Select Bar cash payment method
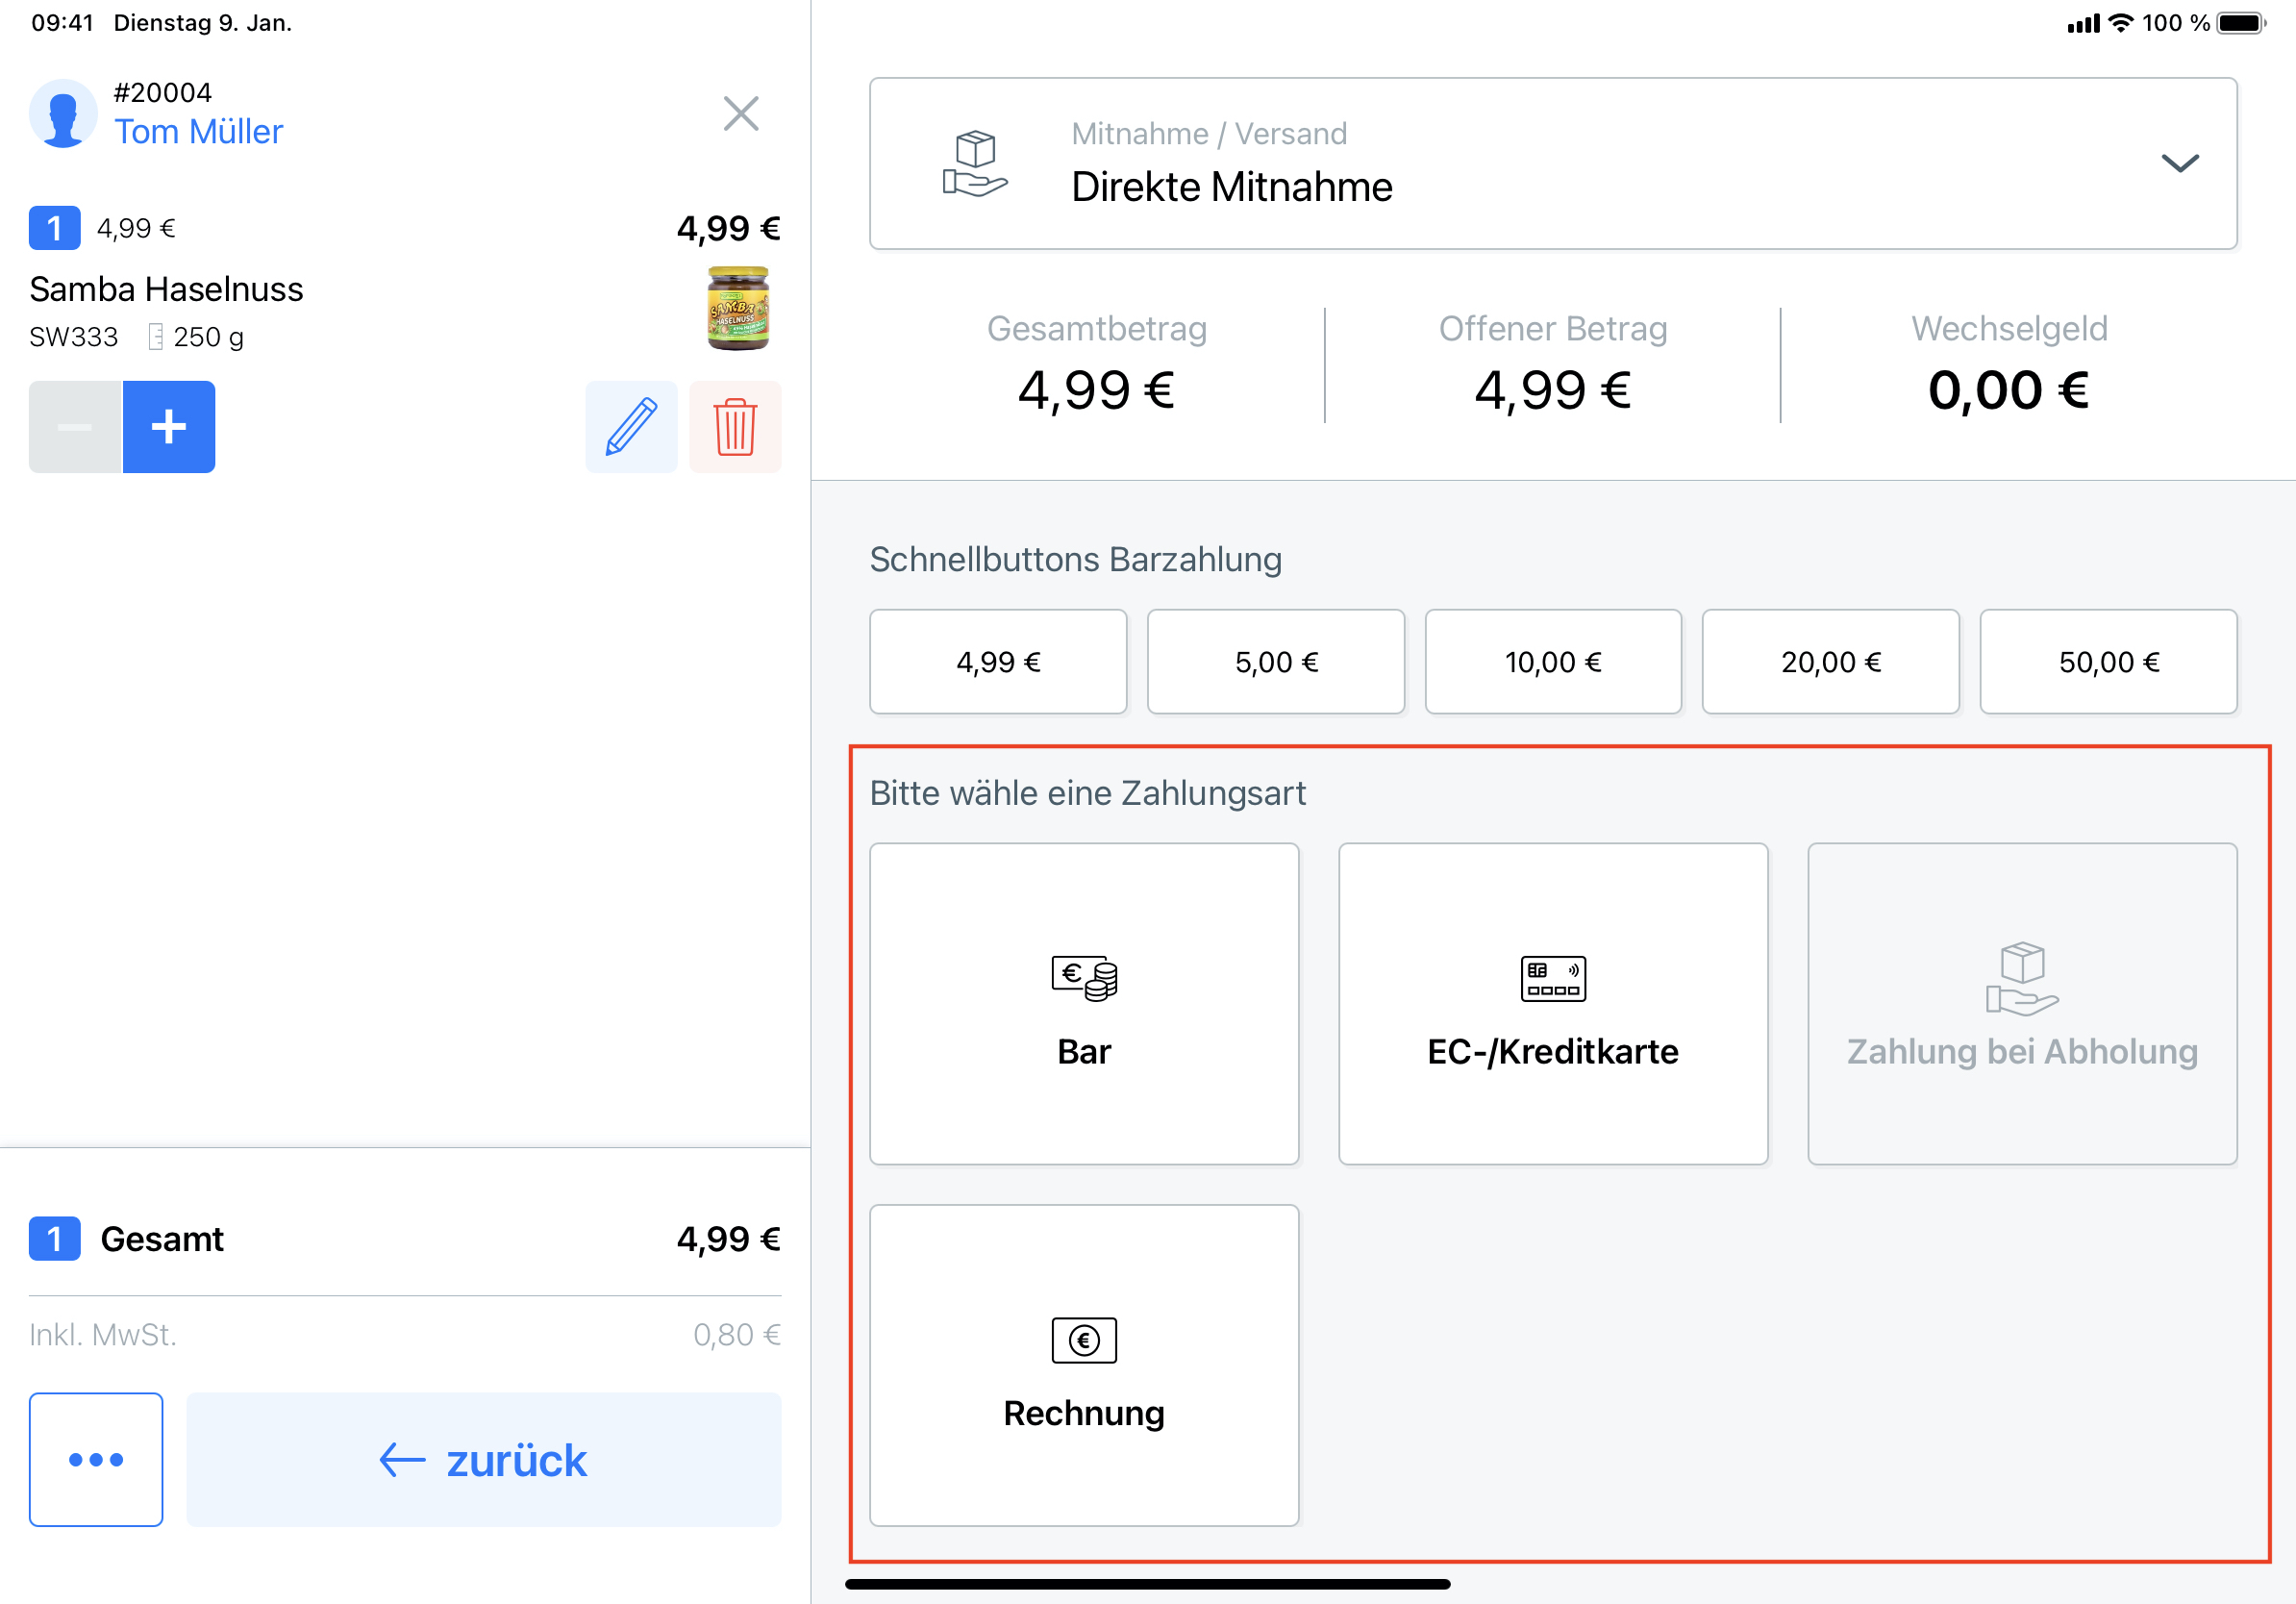This screenshot has height=1604, width=2296. [x=1084, y=1003]
